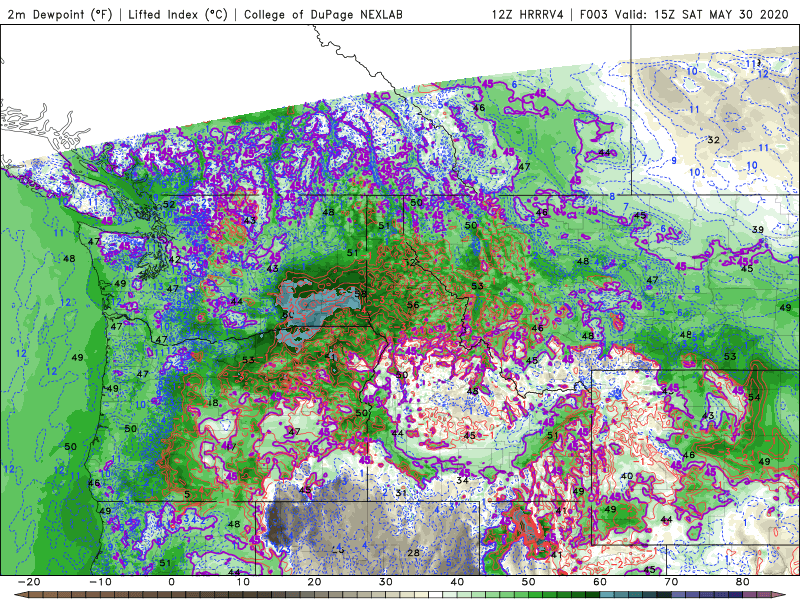Click the '70' label on color scale
This screenshot has height=600, width=800.
click(671, 582)
